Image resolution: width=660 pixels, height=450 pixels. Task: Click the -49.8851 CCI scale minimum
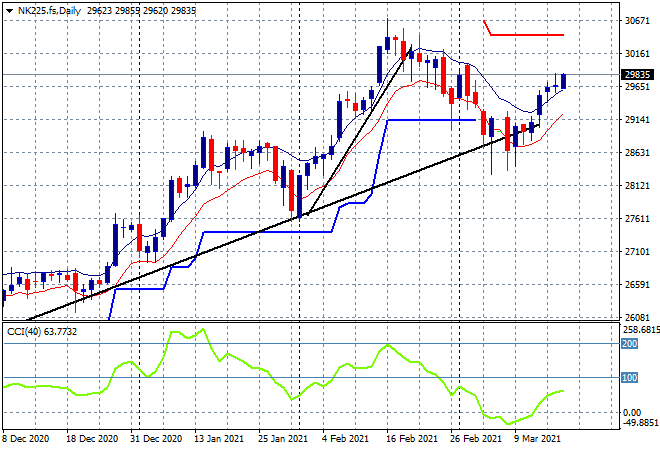[x=641, y=422]
